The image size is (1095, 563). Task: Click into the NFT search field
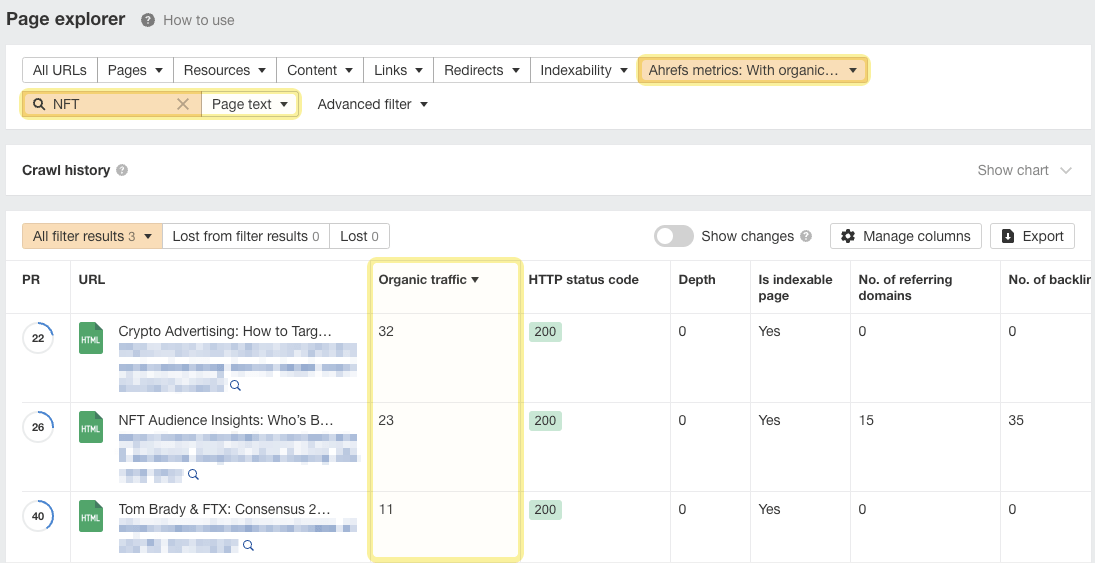110,104
